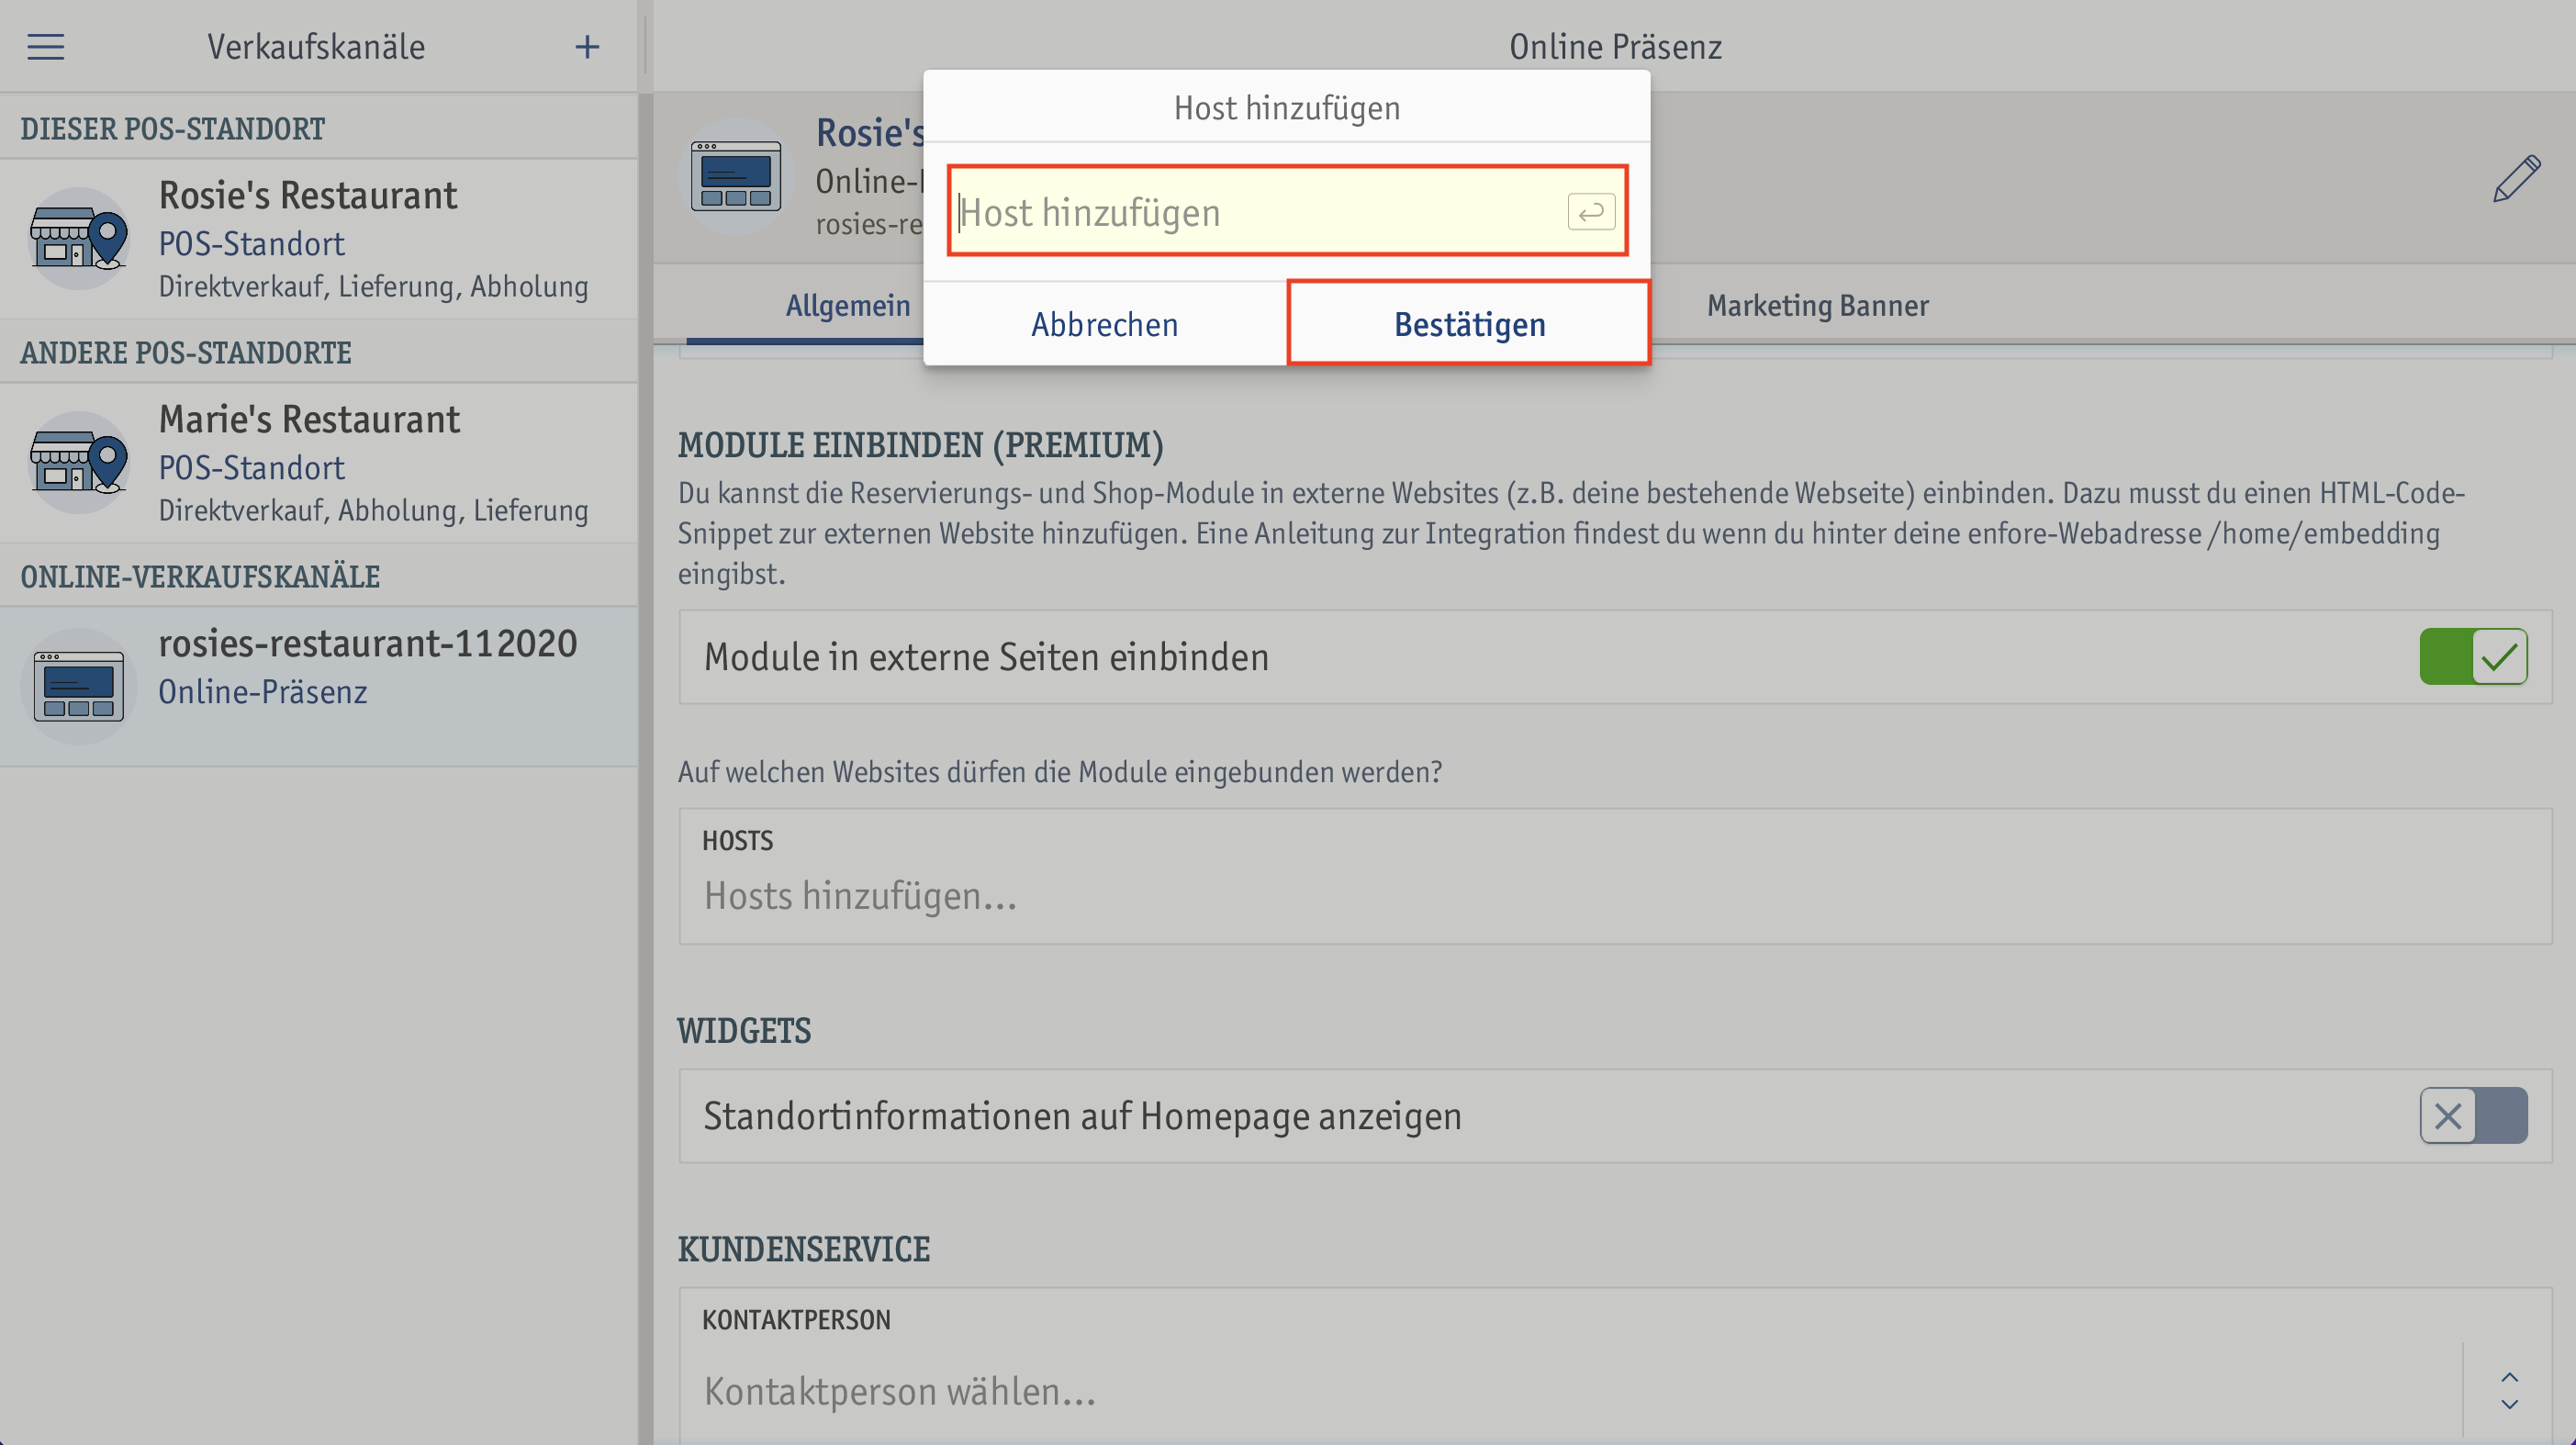Open the hamburger menu in Verkaufskanäle header
The image size is (2576, 1445).
pyautogui.click(x=46, y=47)
